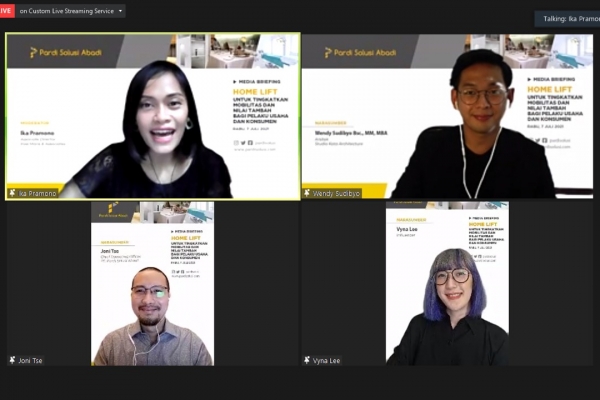Select Ika Pramono's video tile
The height and width of the screenshot is (400, 600).
[152, 117]
